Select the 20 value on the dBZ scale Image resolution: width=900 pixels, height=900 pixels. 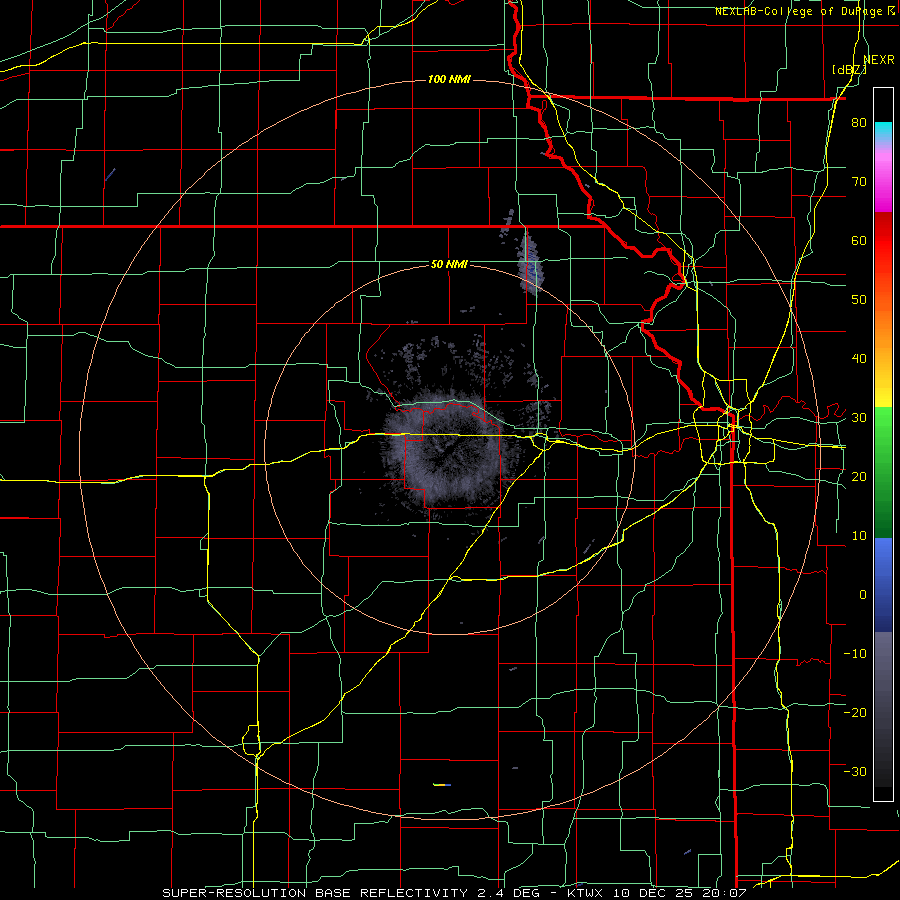tap(859, 476)
